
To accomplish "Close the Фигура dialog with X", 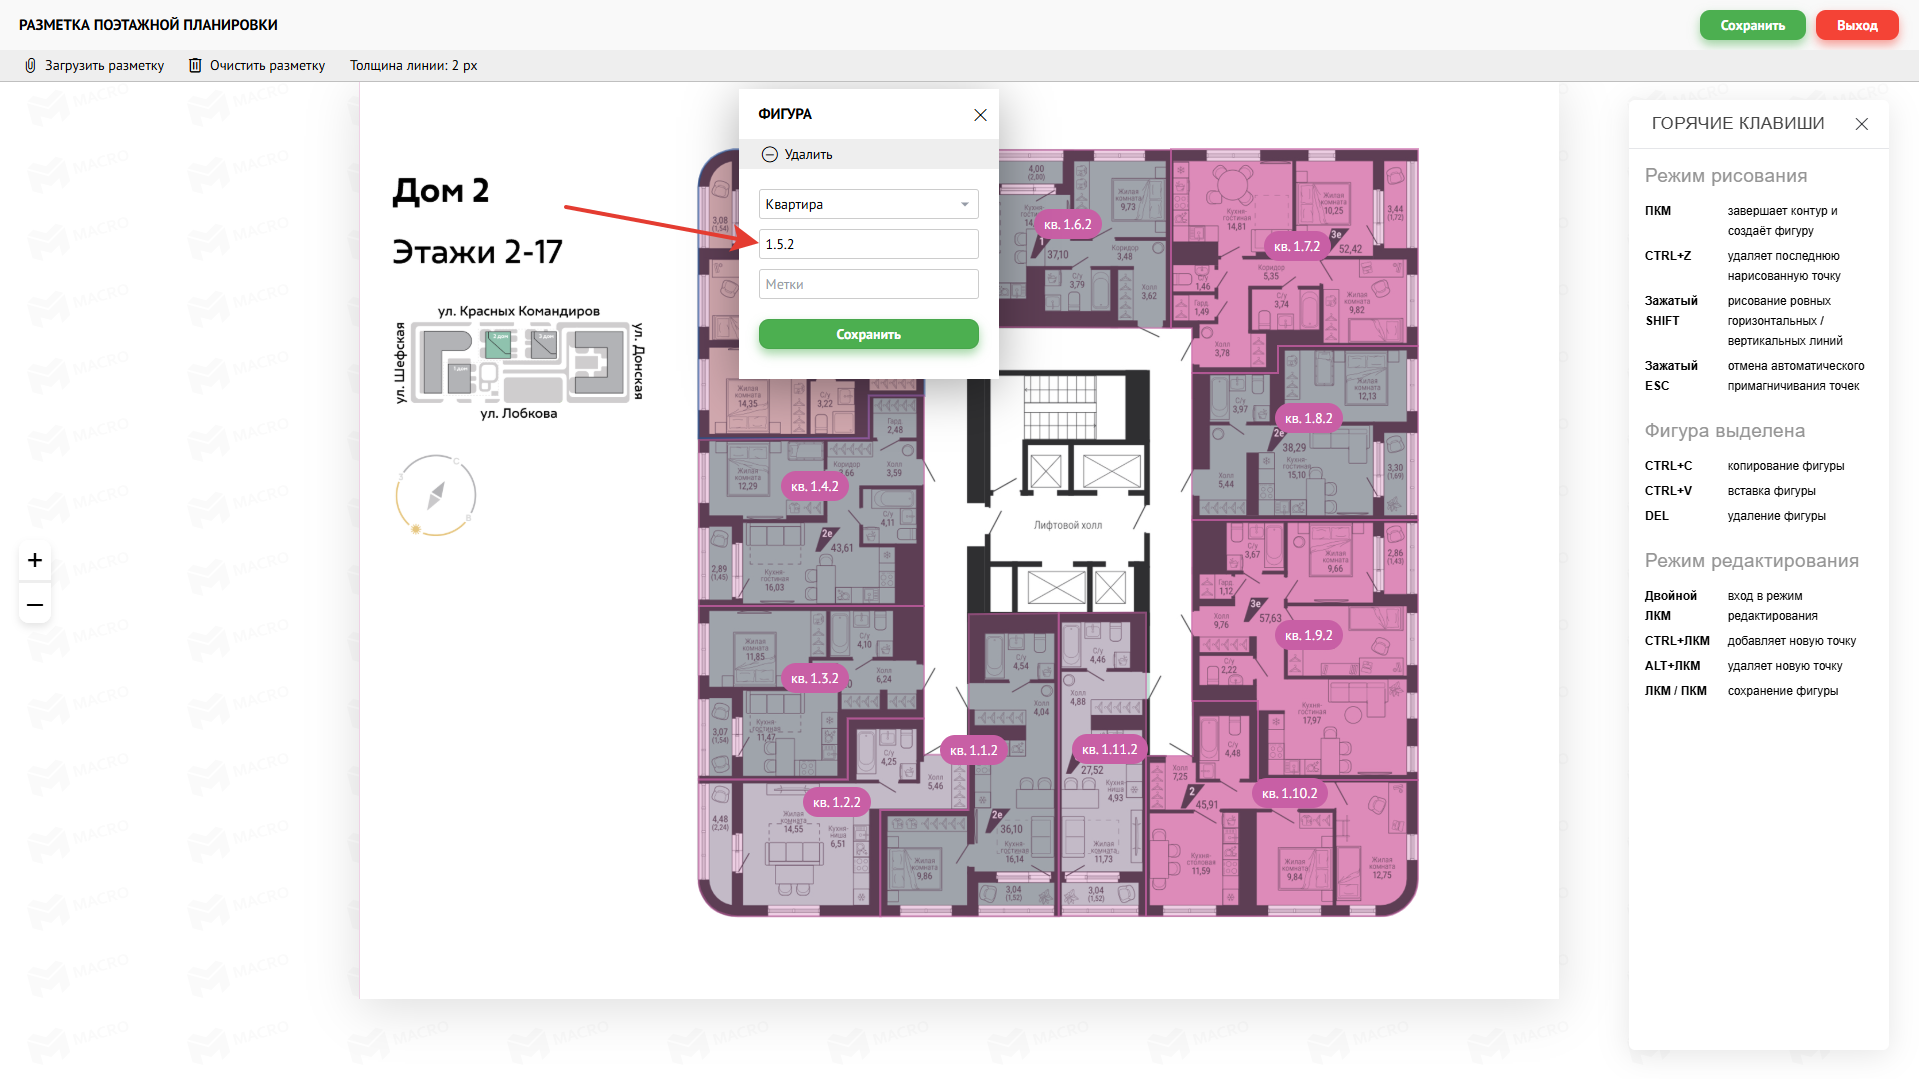I will click(x=980, y=115).
